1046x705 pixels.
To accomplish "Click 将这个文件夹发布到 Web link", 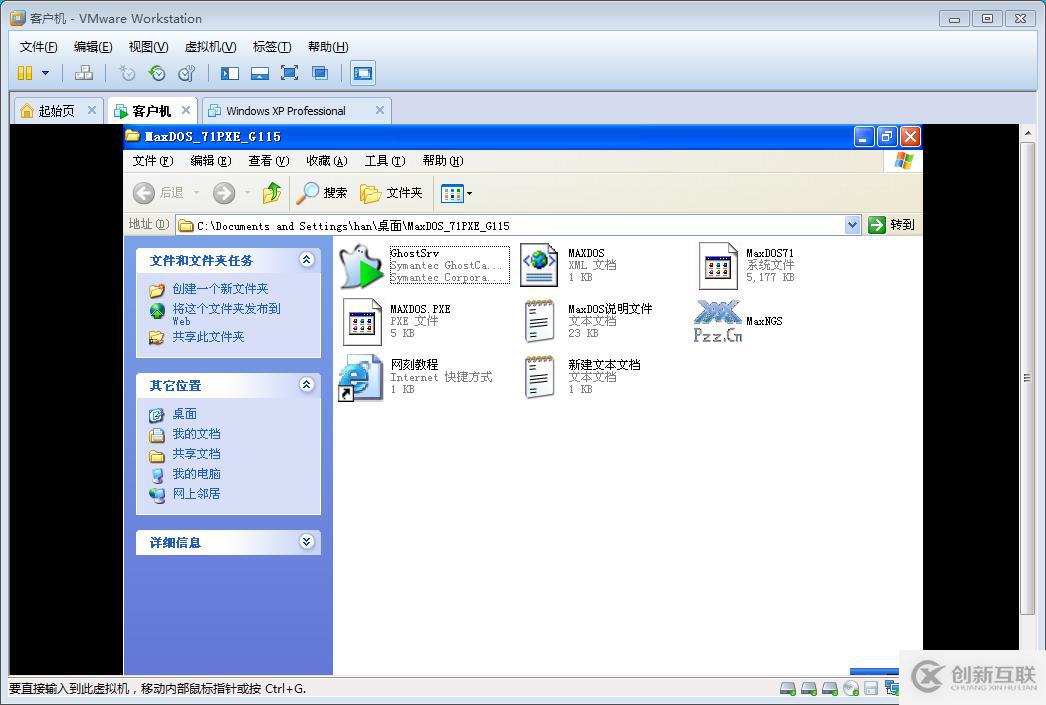I will click(226, 314).
